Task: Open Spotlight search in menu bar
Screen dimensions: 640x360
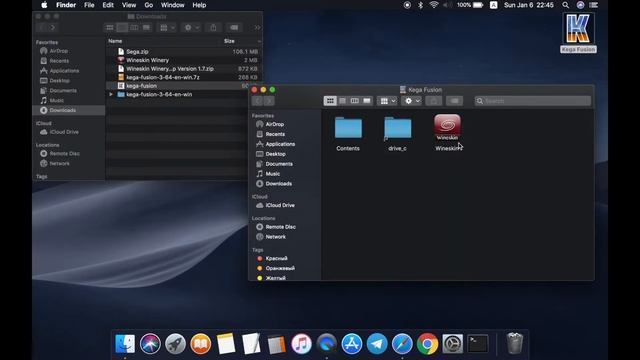Action: pos(565,5)
